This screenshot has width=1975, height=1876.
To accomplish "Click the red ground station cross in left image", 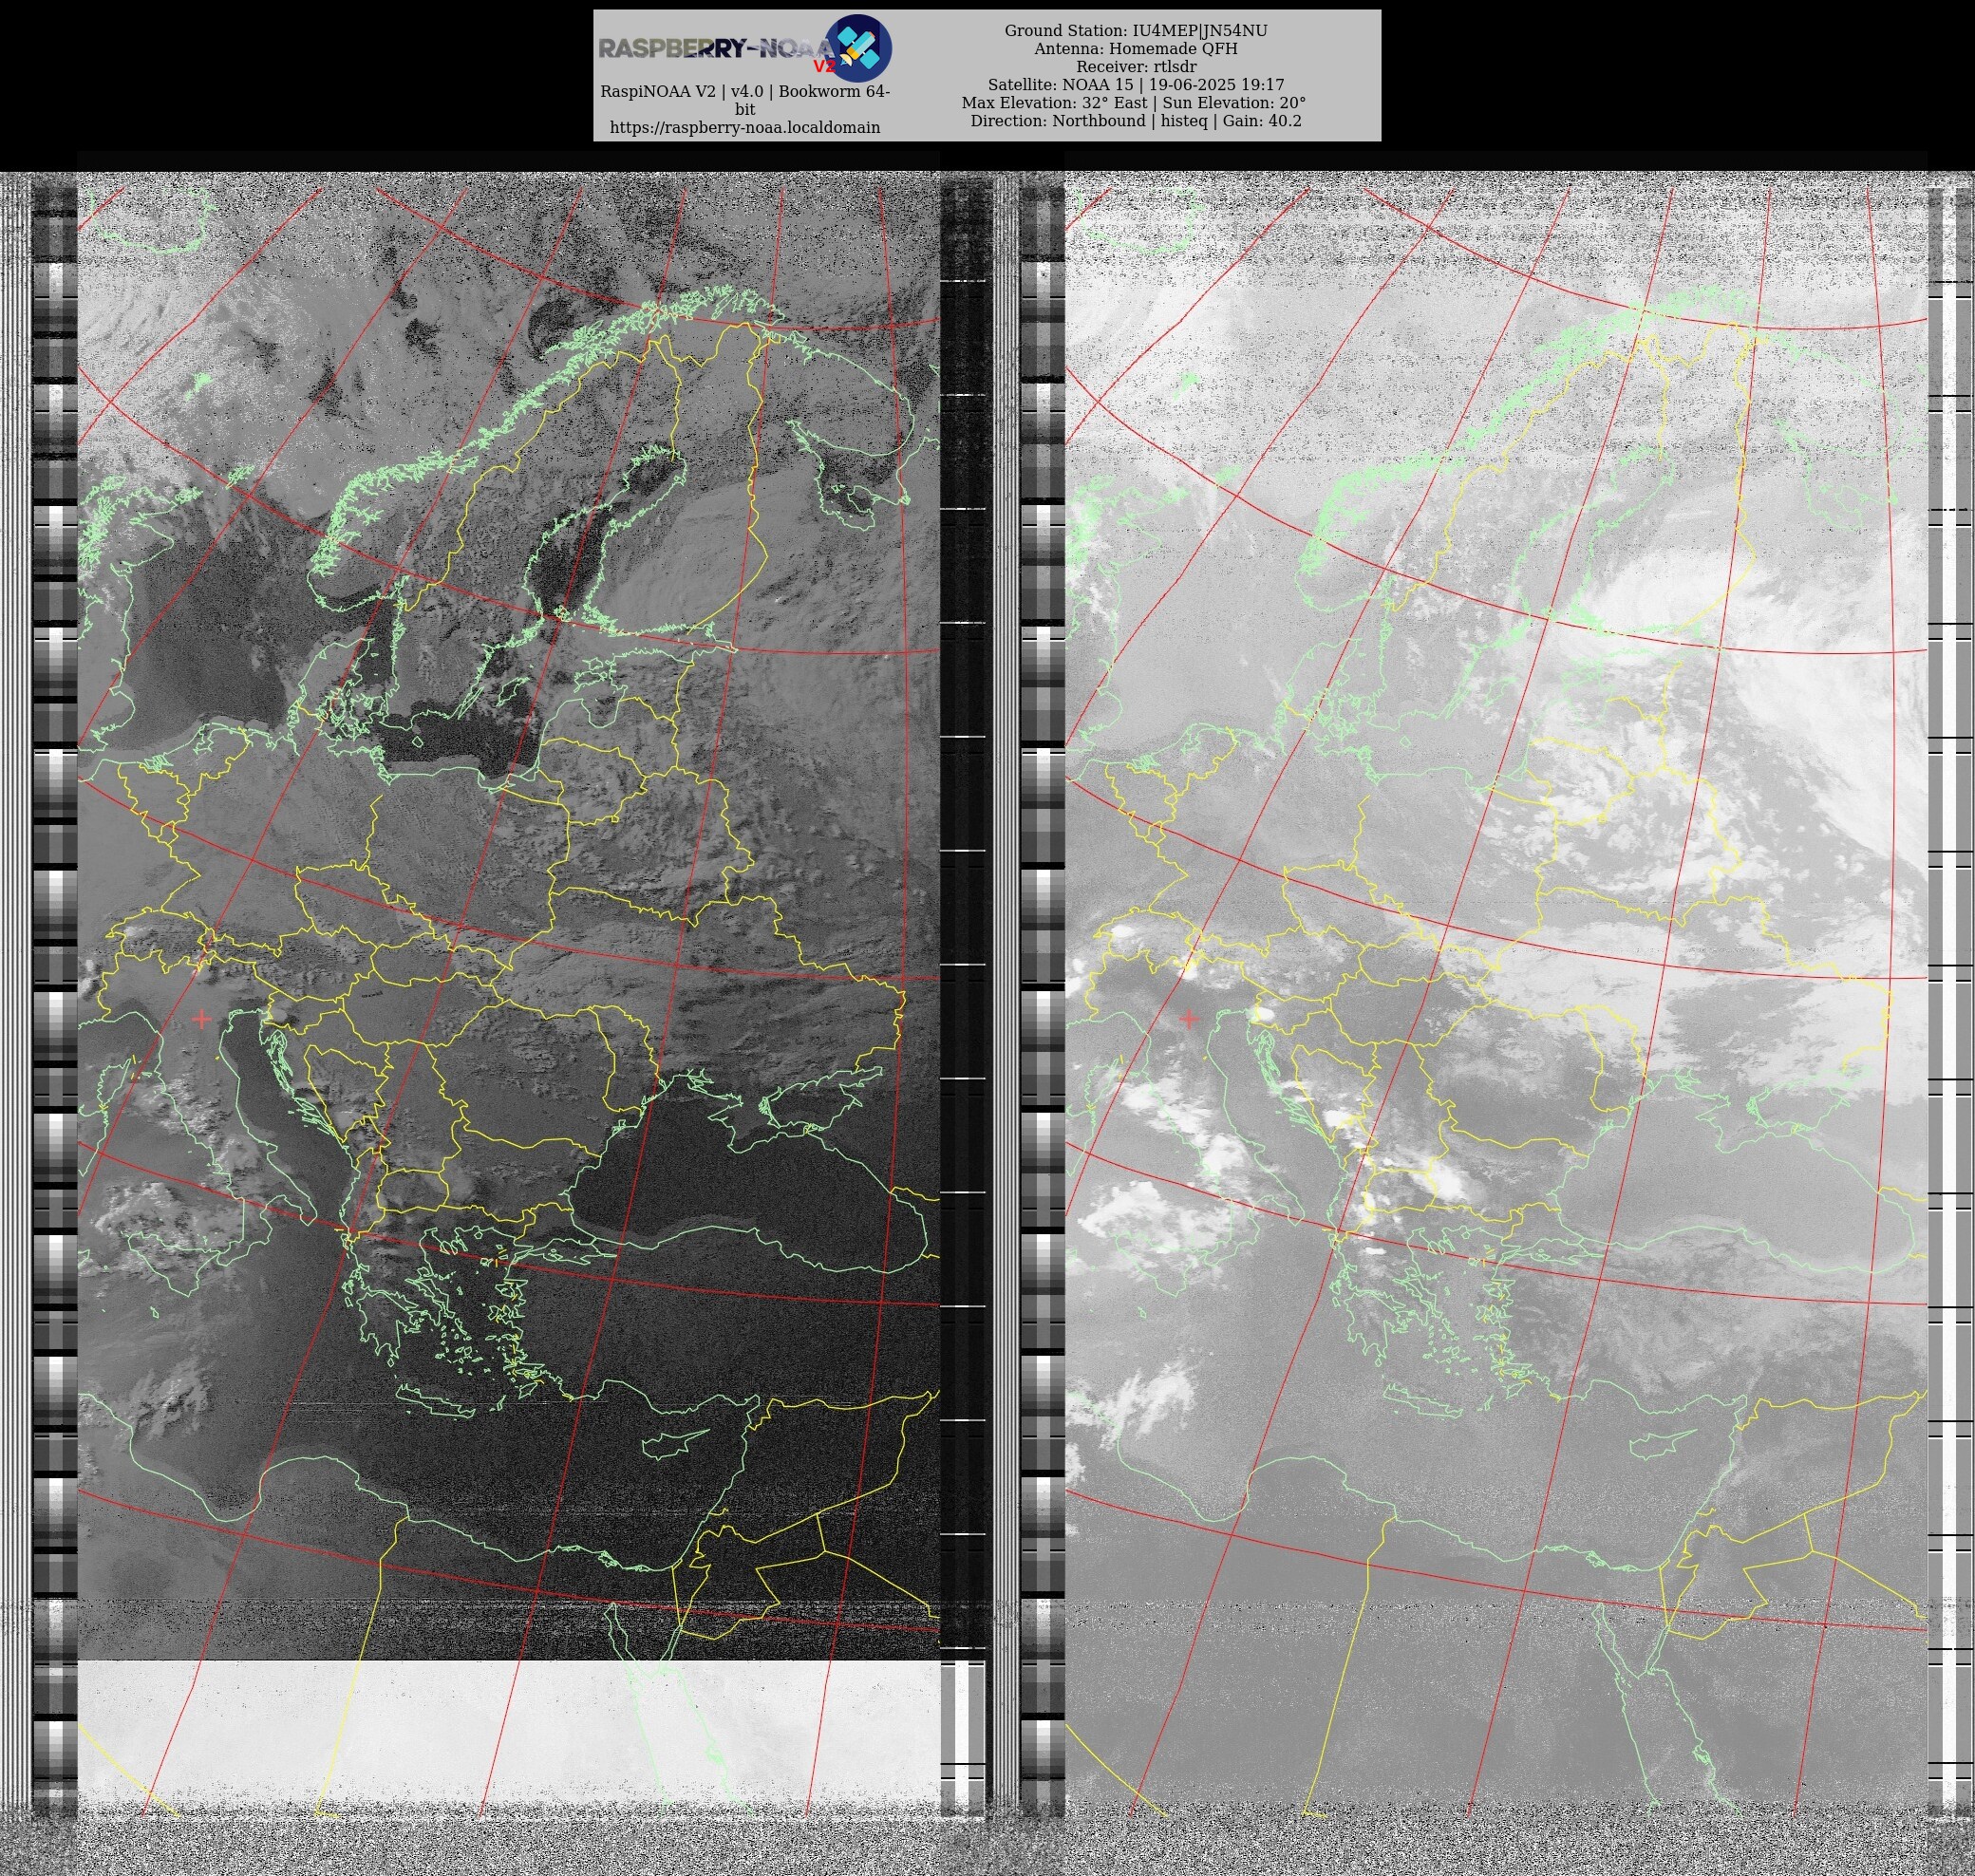I will 202,1018.
